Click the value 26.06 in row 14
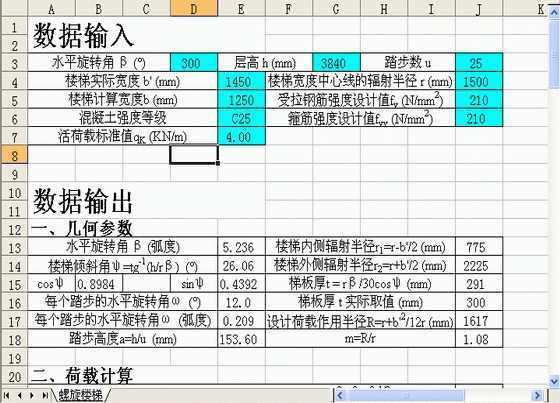 [x=241, y=265]
